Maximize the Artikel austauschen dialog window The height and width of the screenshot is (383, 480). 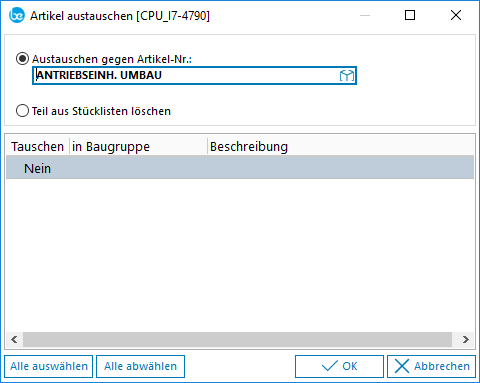410,15
